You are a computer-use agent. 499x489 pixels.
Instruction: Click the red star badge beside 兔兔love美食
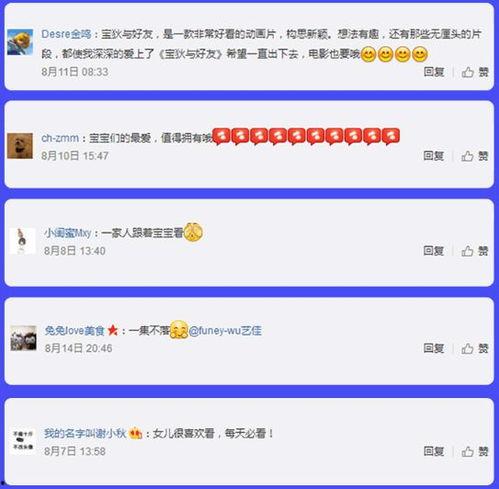tap(113, 330)
